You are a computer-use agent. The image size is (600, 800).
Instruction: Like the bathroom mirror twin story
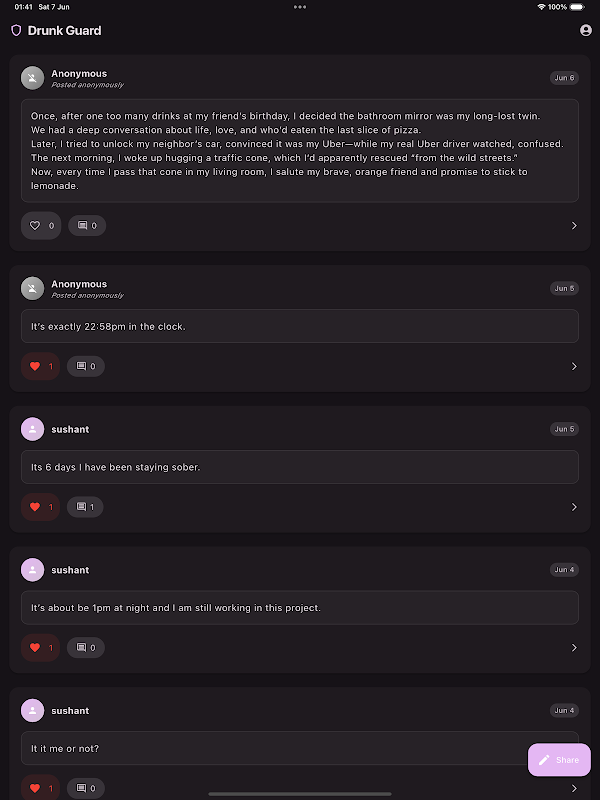tap(41, 226)
